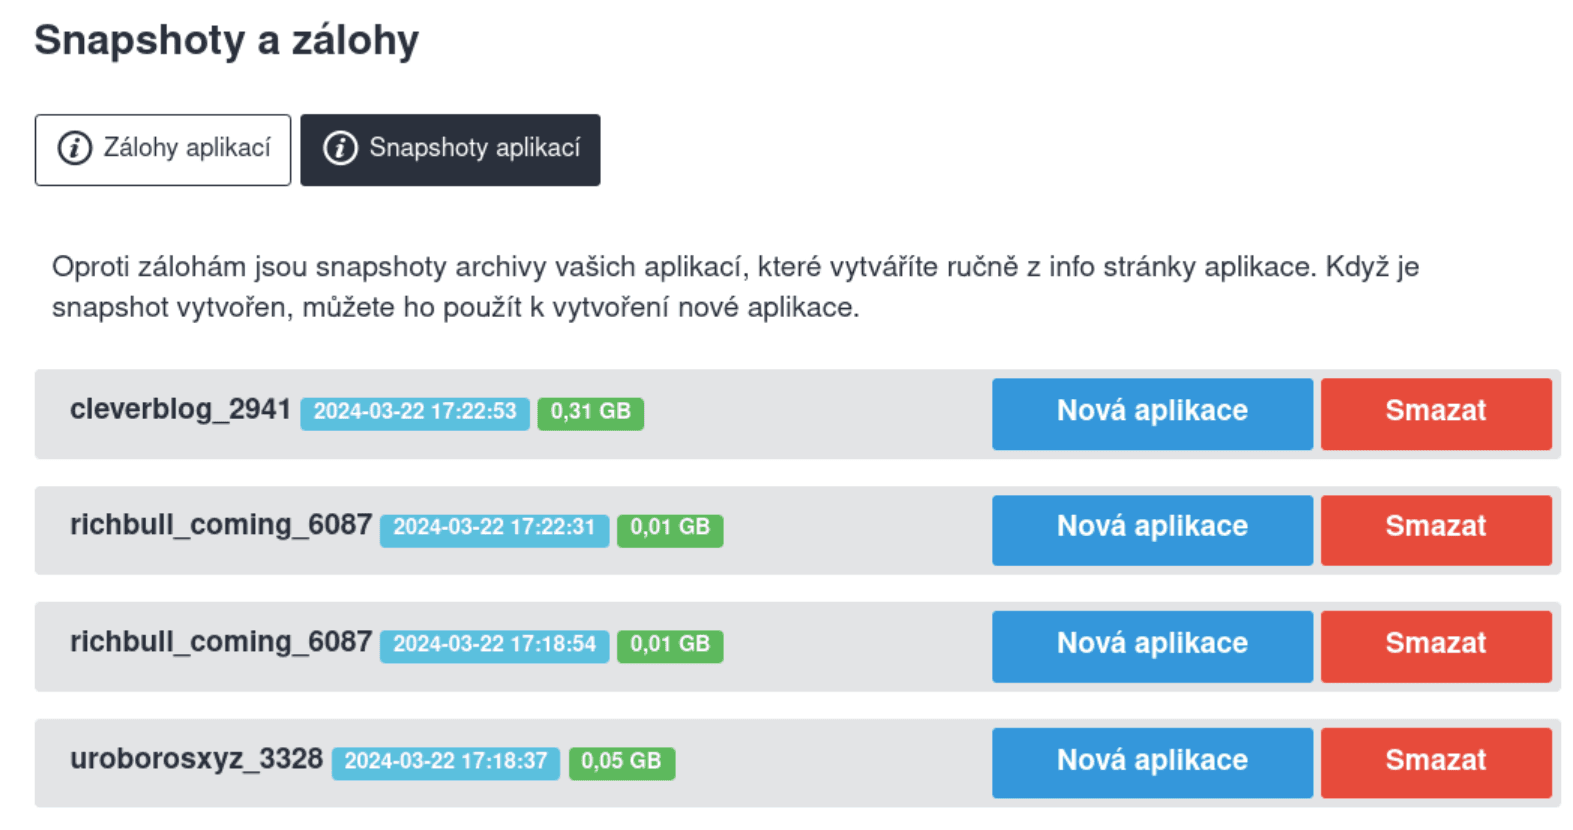
Task: Nová aplikace for richbull_coming_6087 17:22:31 snapshot
Action: 1152,529
